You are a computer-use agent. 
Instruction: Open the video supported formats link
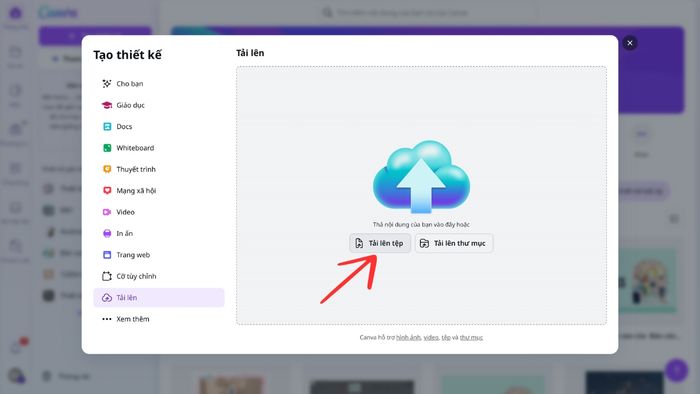click(x=431, y=337)
